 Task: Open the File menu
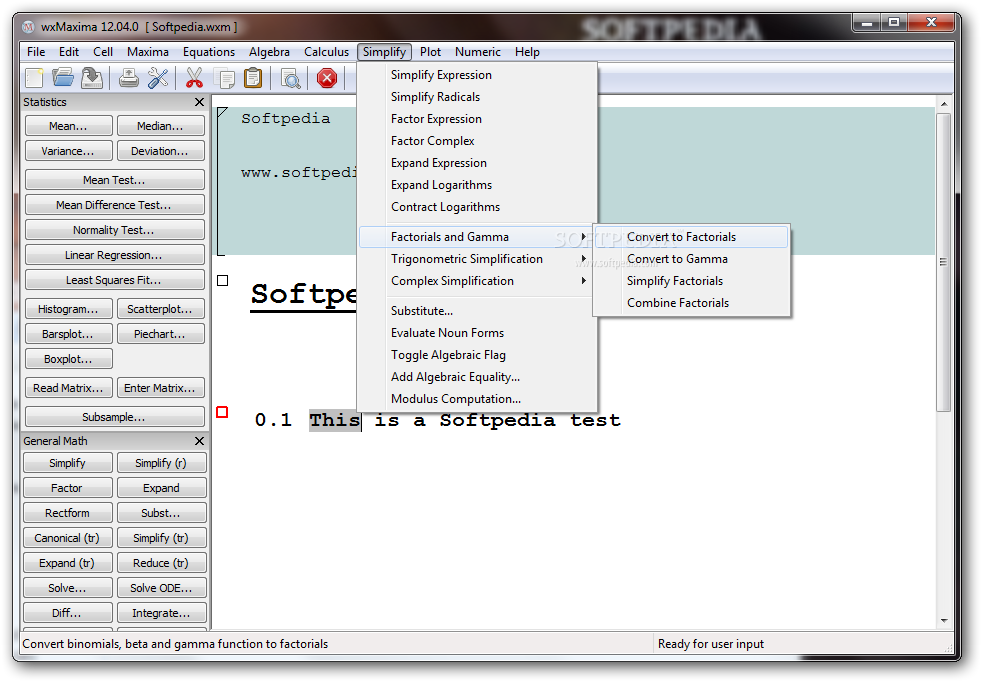(x=36, y=52)
